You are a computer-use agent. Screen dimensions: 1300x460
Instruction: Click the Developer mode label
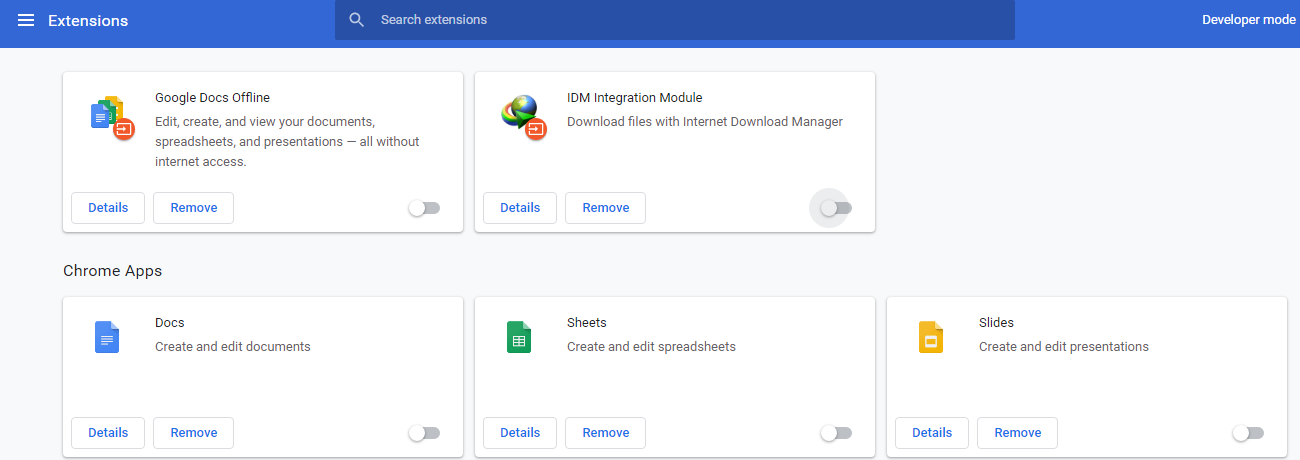pos(1248,20)
